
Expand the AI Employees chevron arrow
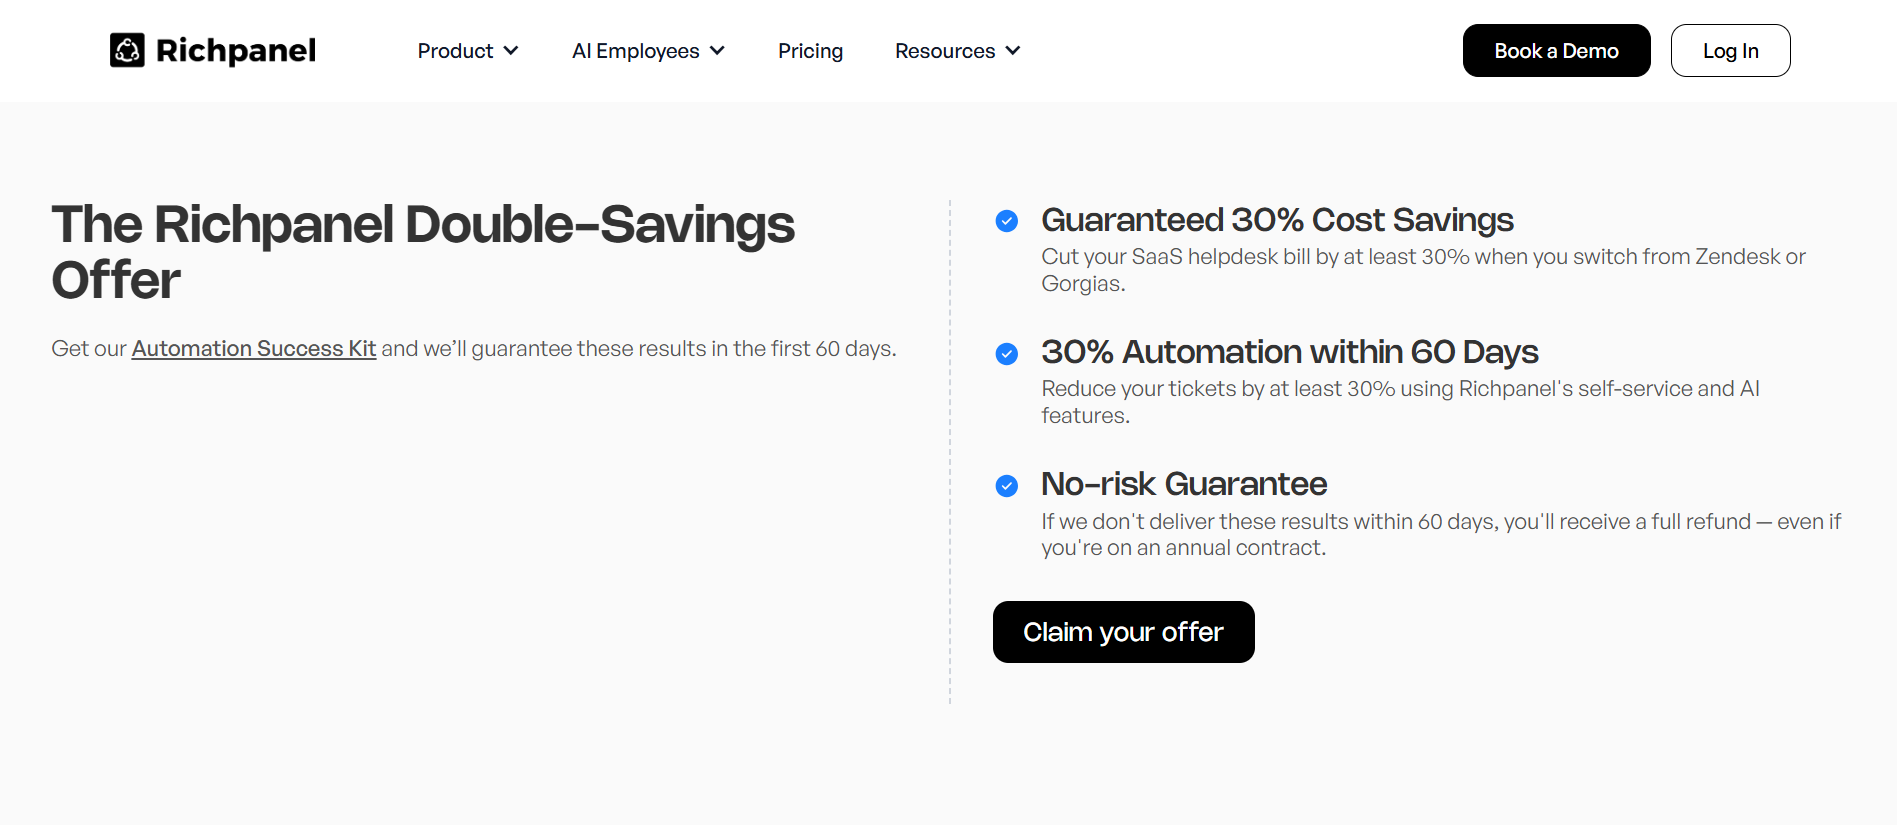717,51
